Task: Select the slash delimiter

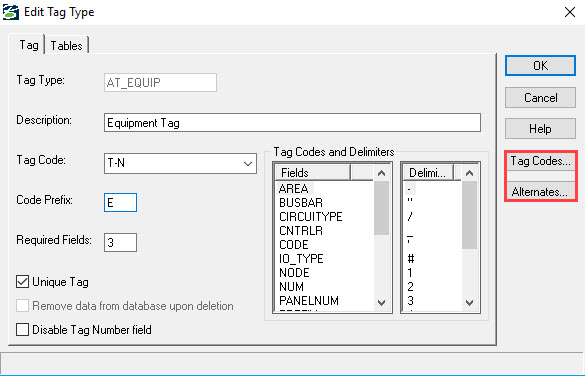Action: point(410,217)
